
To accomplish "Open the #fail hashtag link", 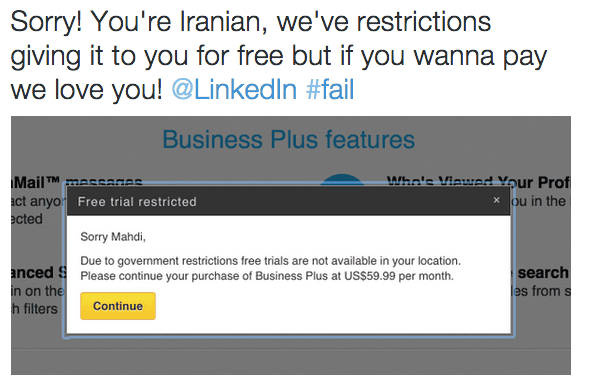I will pos(330,90).
